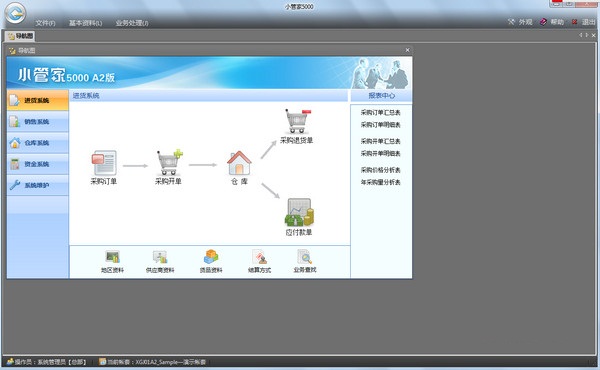Viewport: 600px width, 370px height.
Task: Click the 帮助 help button
Action: [552, 22]
